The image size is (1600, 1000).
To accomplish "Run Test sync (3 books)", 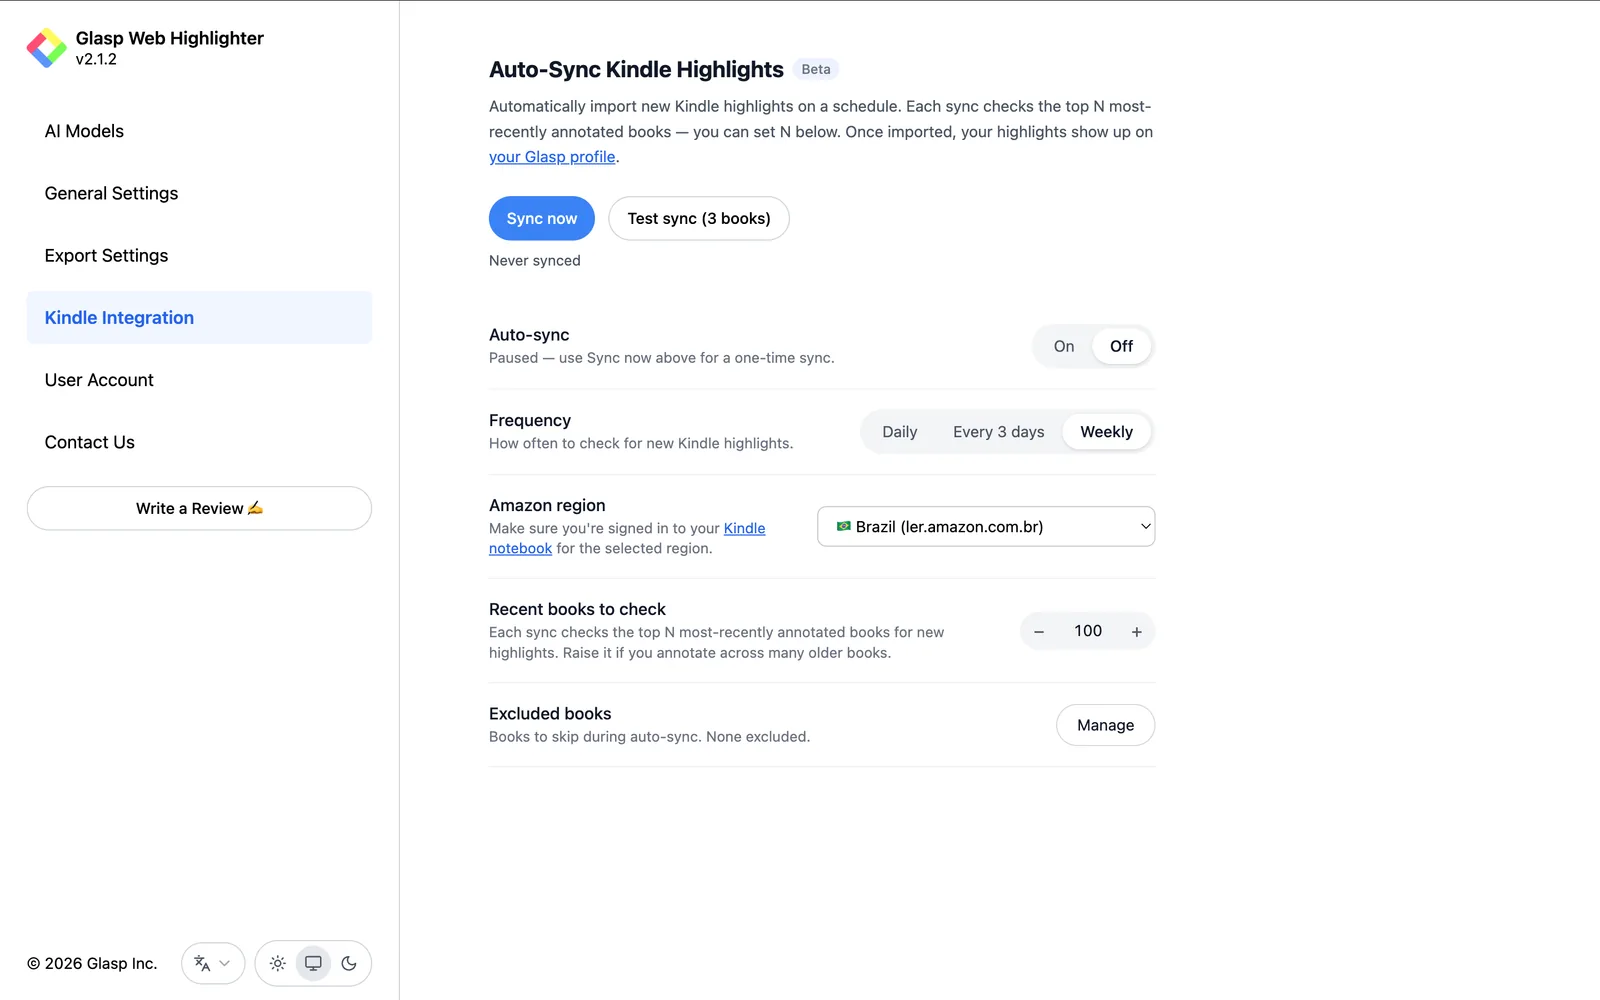I will click(x=699, y=218).
